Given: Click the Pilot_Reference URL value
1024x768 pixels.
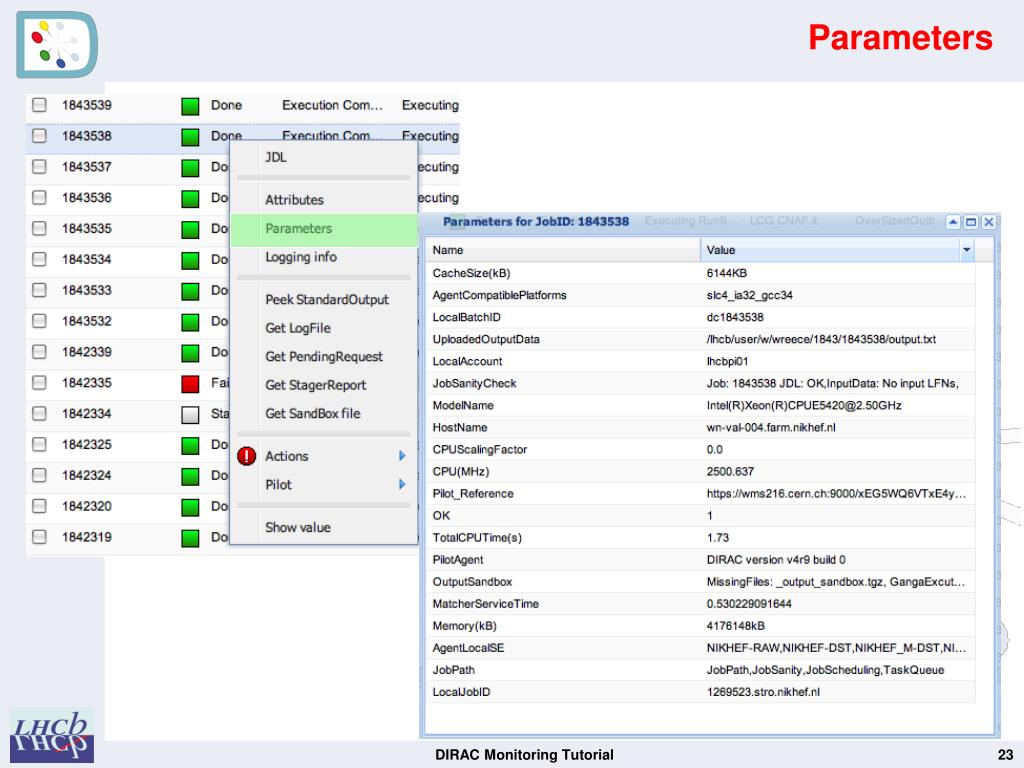Looking at the screenshot, I should tap(836, 494).
